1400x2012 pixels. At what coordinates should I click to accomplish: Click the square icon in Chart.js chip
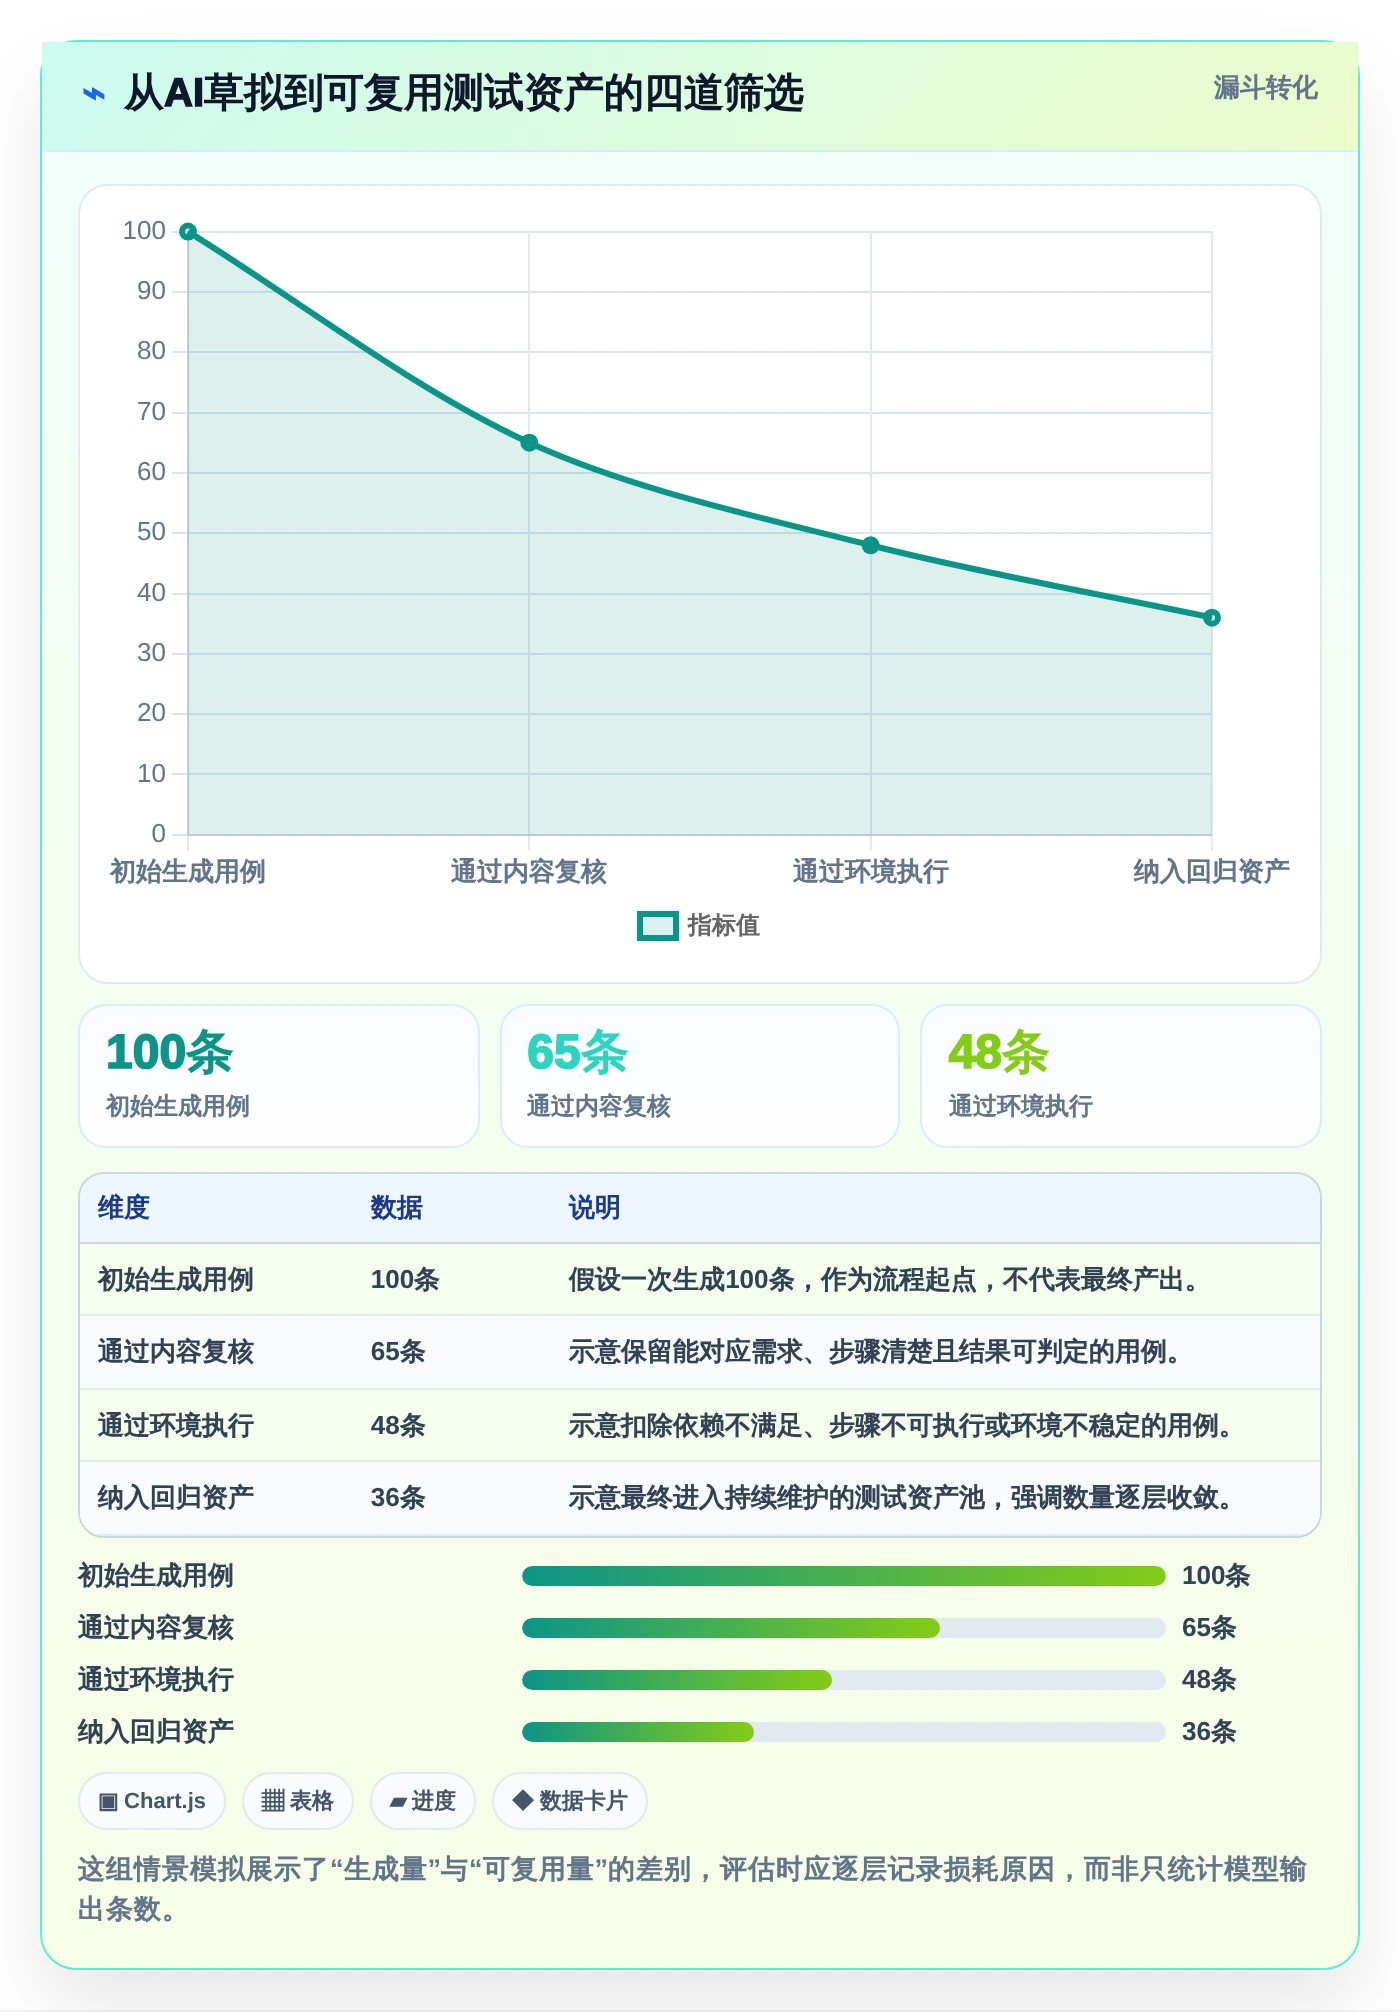[x=108, y=1802]
